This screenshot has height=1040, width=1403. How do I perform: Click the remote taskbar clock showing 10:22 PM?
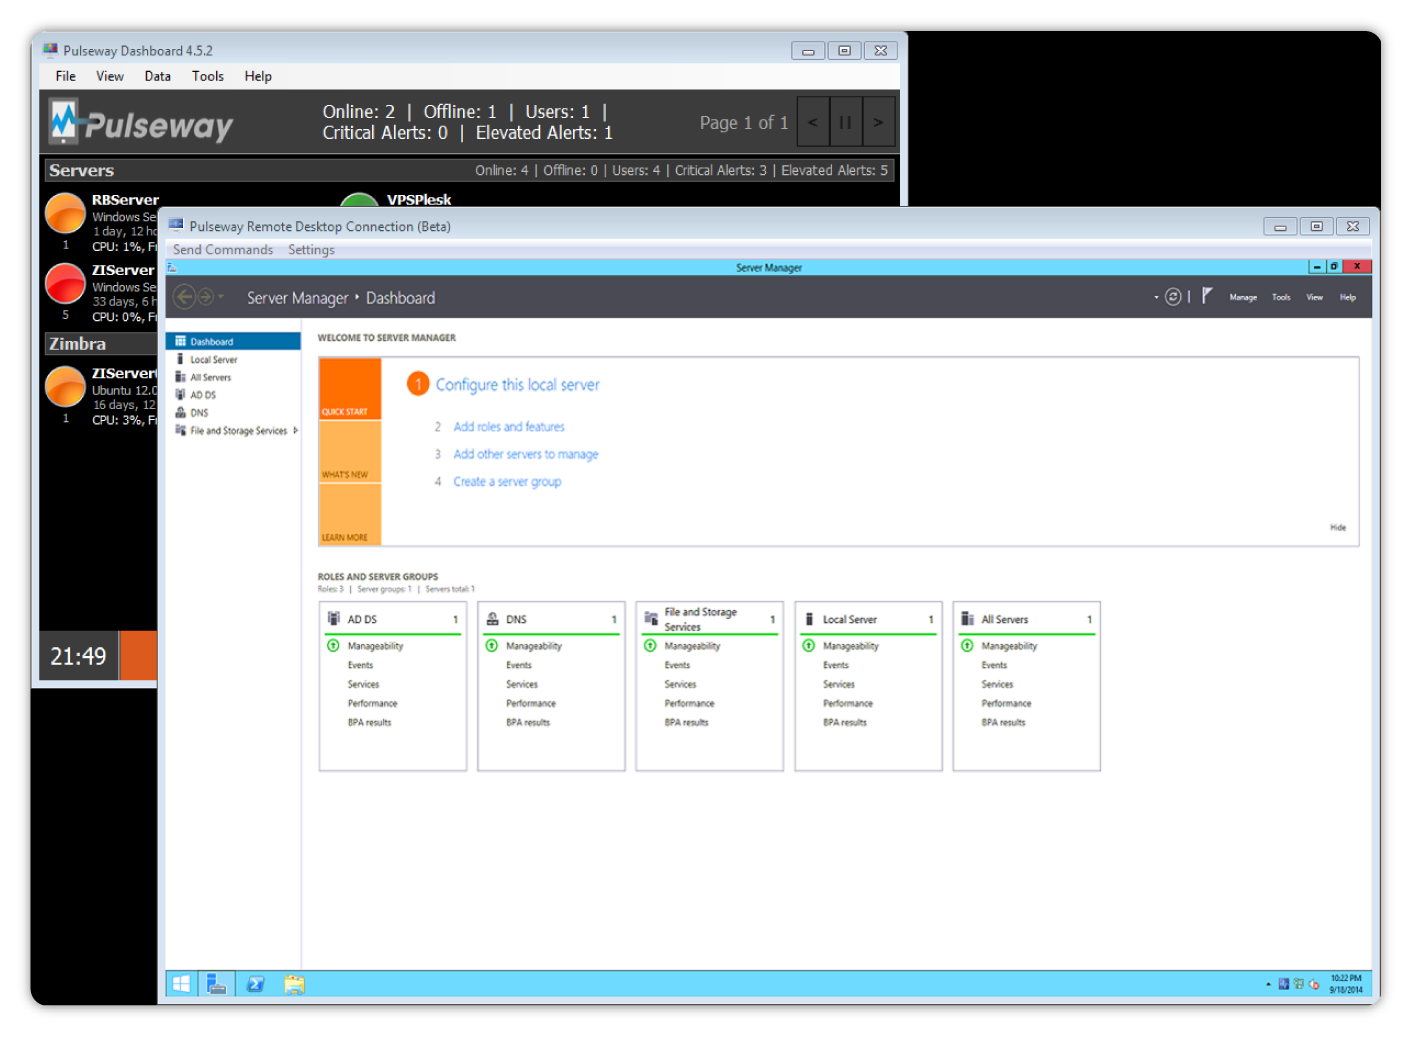pos(1346,984)
